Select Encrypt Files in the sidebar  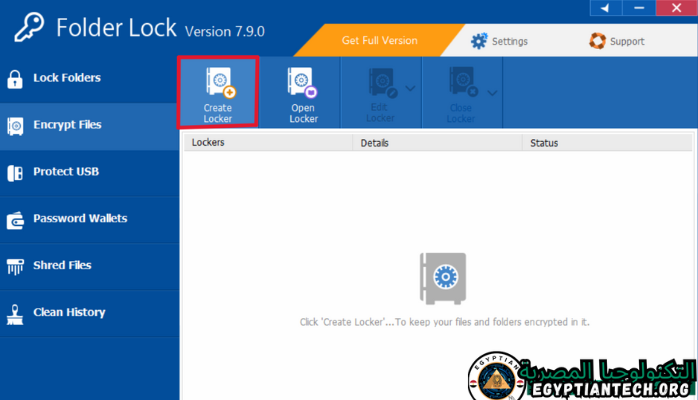coord(66,125)
